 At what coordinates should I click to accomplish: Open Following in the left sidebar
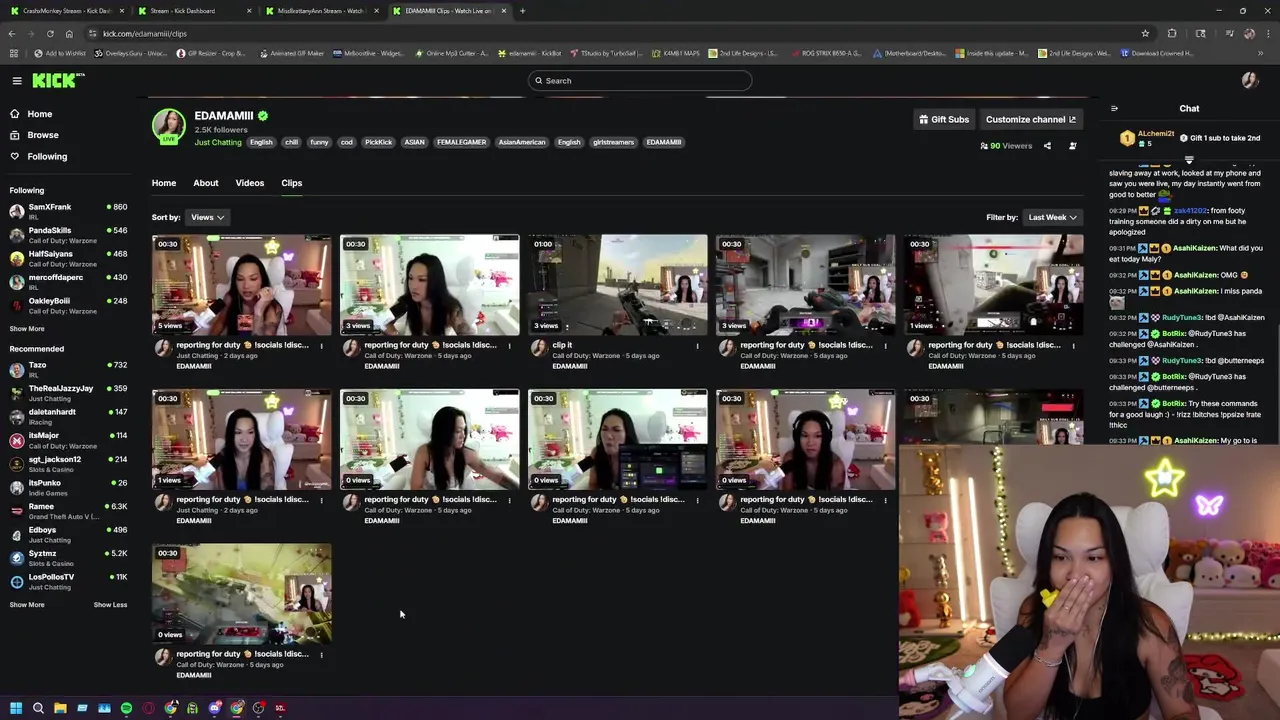(38, 156)
